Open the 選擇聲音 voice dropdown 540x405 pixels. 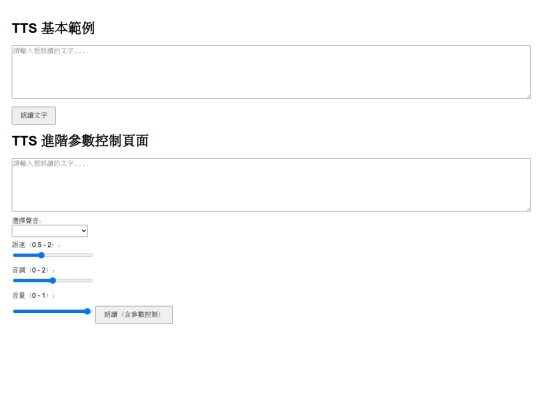50,231
